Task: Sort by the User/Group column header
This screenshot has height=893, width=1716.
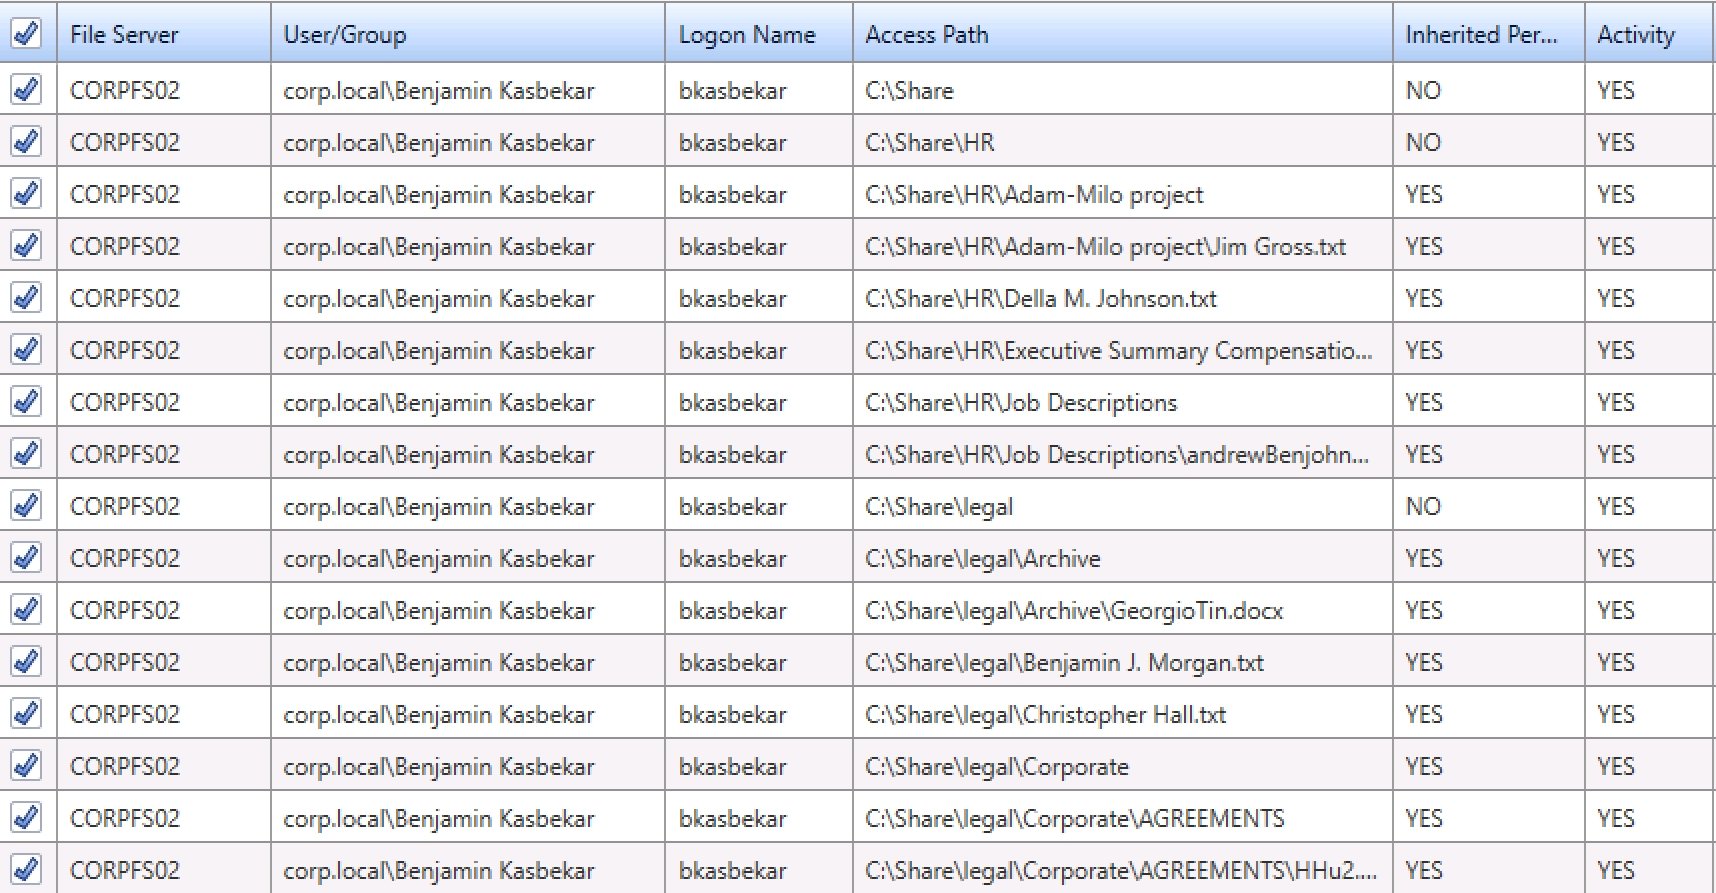Action: [x=345, y=35]
